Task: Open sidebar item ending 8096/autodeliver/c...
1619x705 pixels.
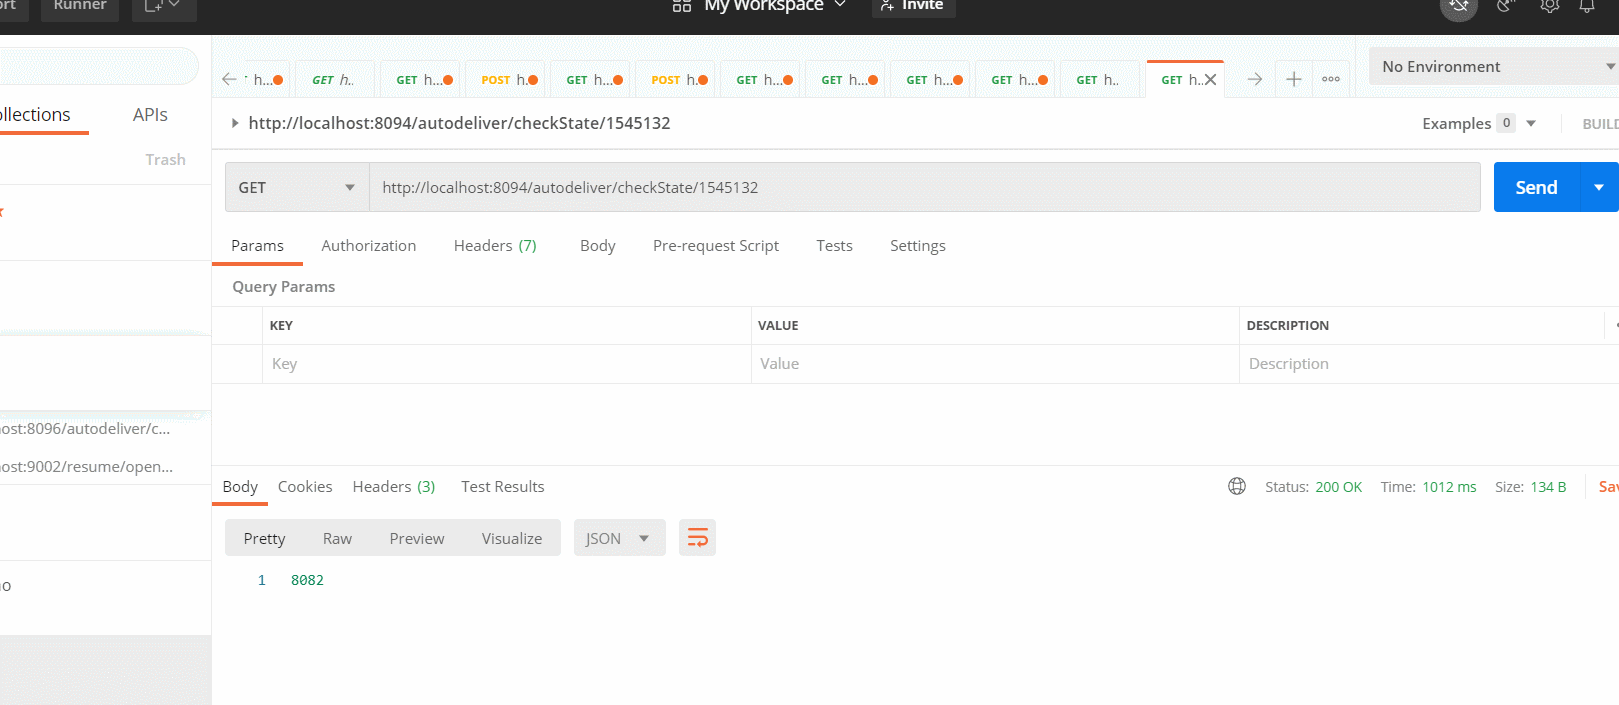Action: [x=86, y=429]
